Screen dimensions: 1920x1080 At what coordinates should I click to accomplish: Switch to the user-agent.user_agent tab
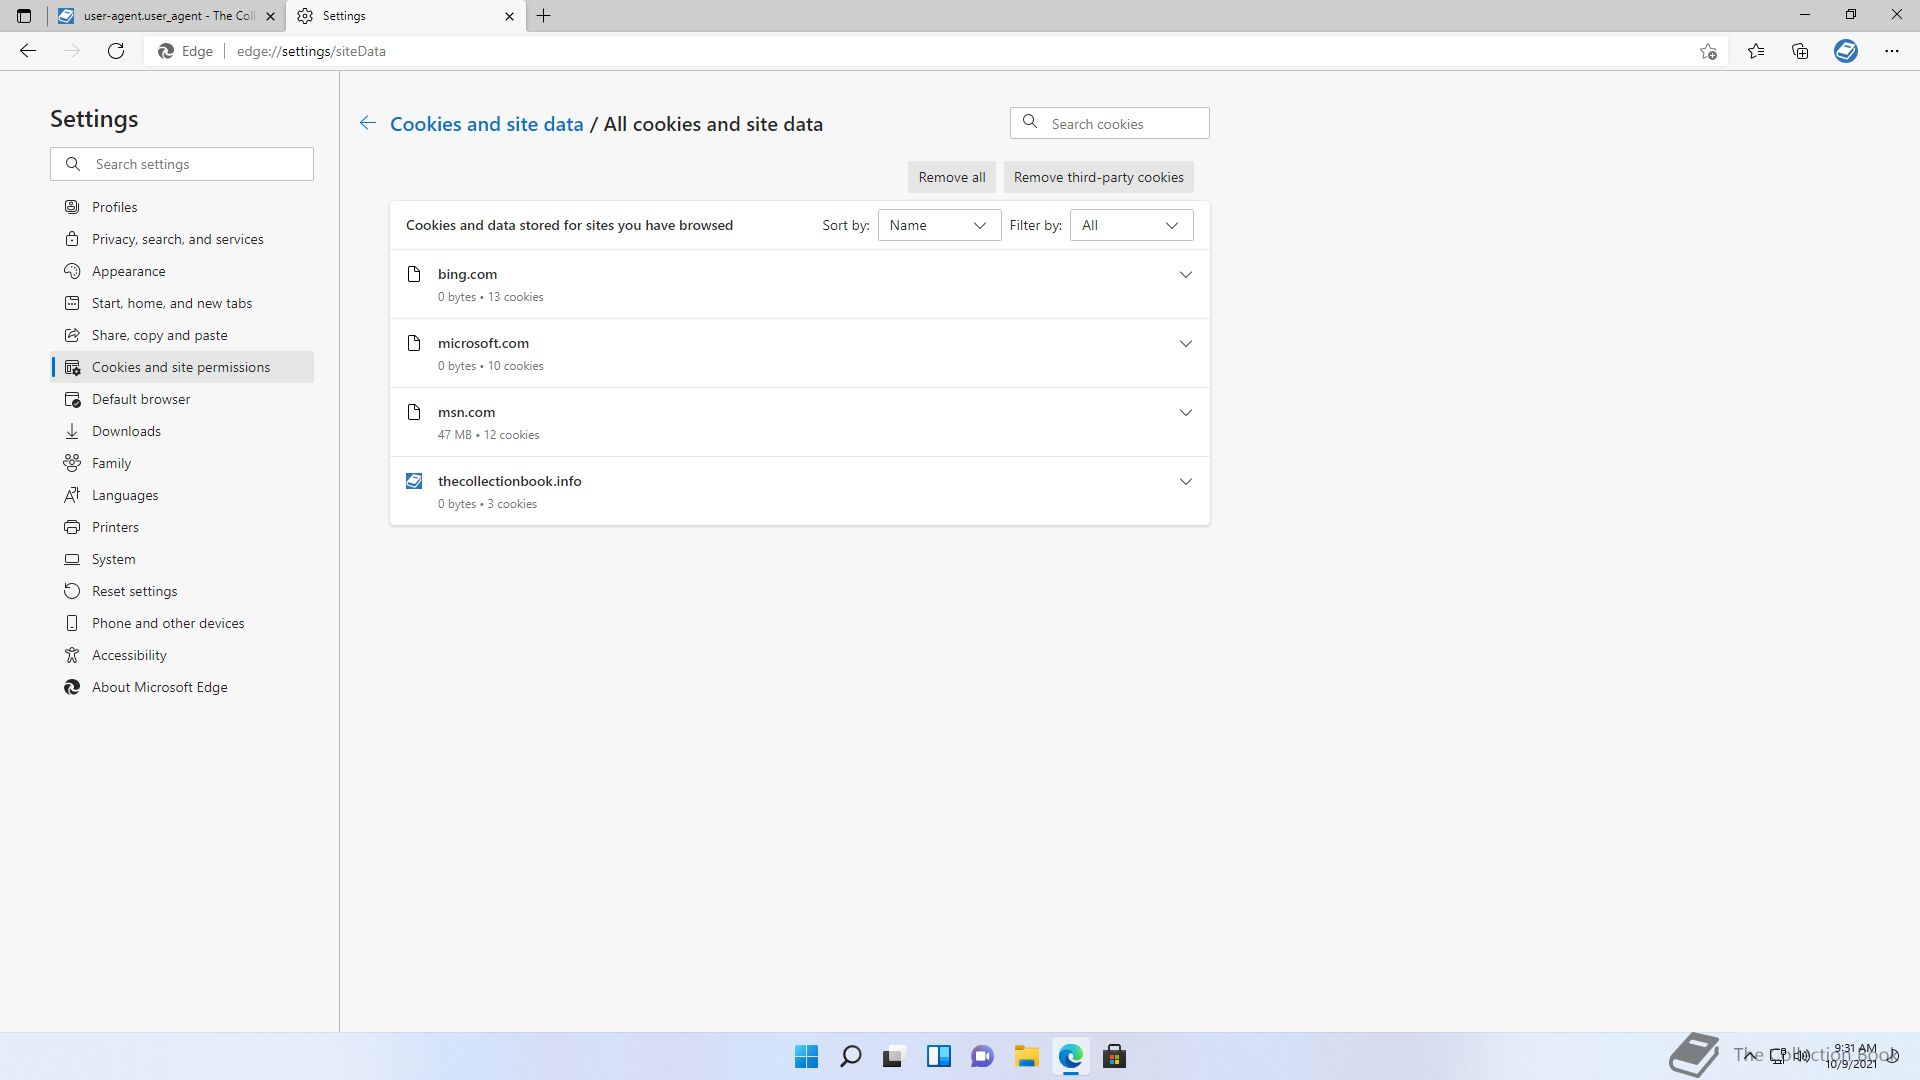[166, 16]
